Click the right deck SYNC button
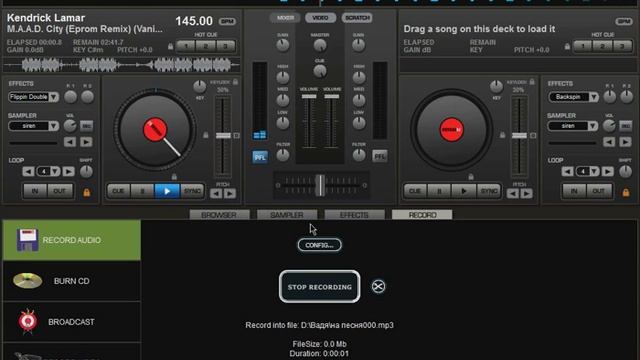The height and width of the screenshot is (360, 640). [489, 191]
